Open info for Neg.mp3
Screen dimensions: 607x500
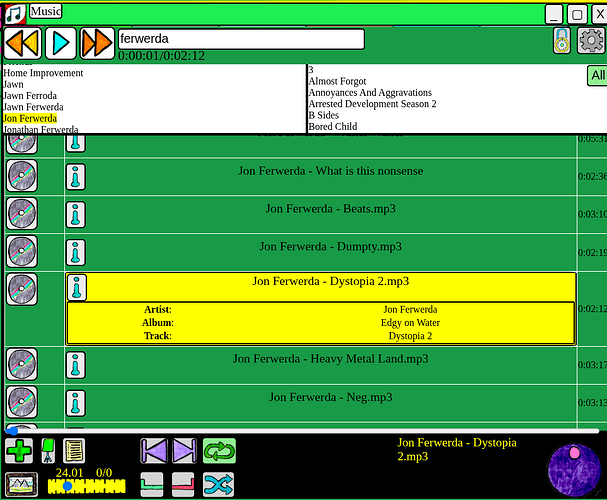(x=75, y=403)
